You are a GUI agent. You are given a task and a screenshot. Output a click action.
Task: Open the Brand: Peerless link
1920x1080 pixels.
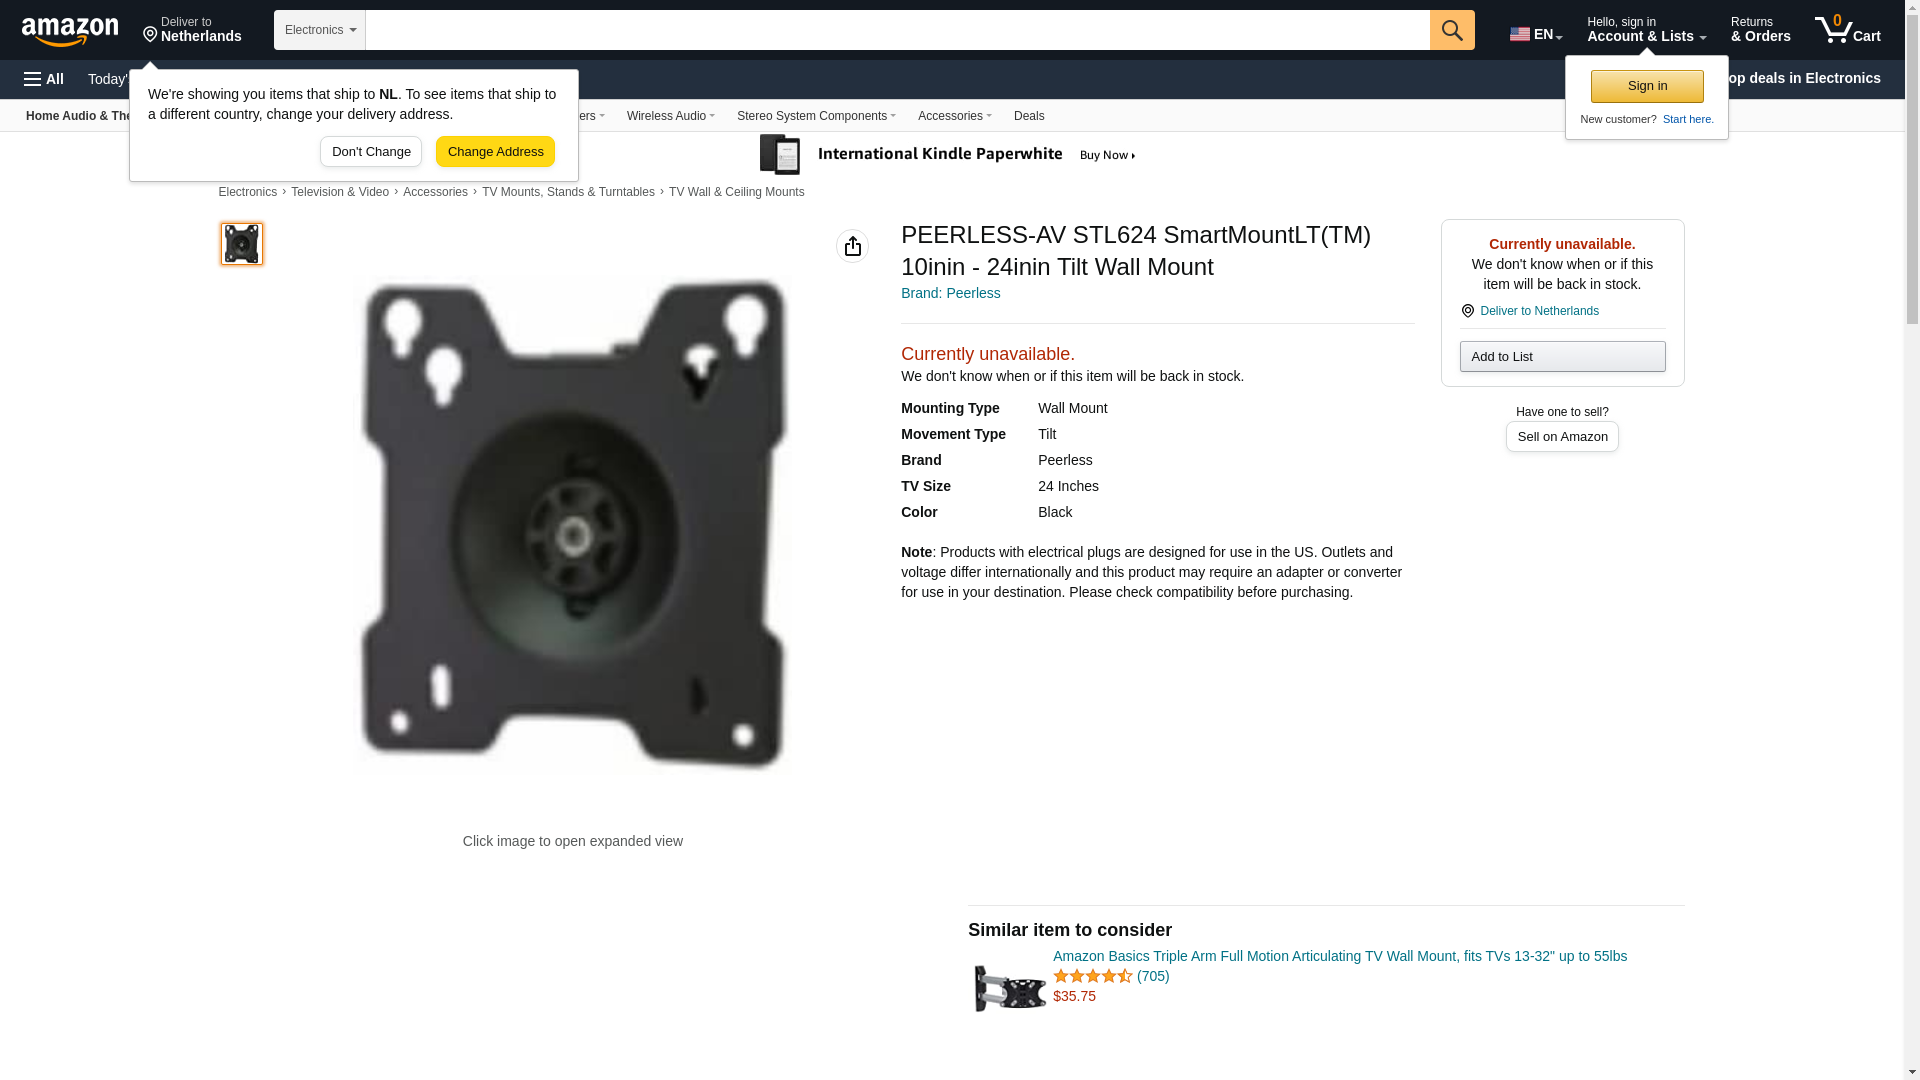[x=950, y=293]
